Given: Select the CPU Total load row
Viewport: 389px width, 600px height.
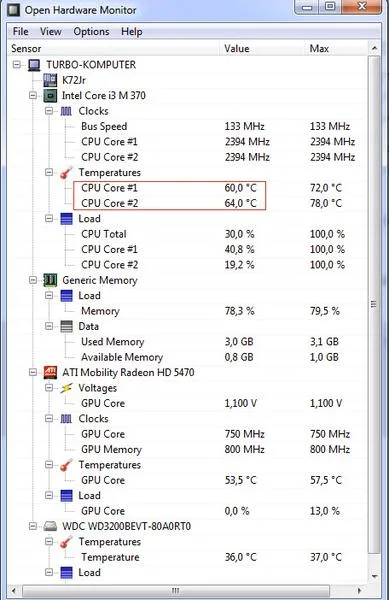Looking at the screenshot, I should pos(187,234).
